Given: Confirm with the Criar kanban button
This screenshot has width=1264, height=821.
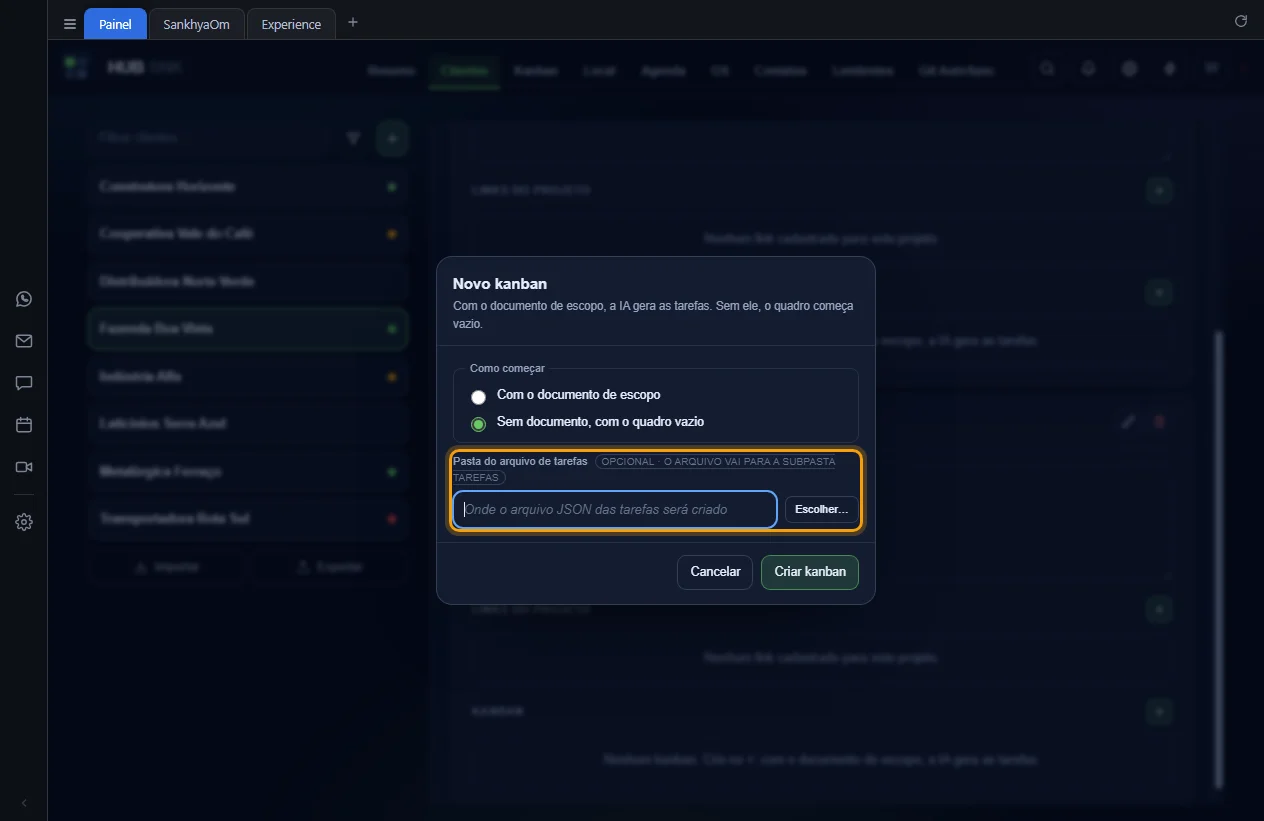Looking at the screenshot, I should [810, 572].
